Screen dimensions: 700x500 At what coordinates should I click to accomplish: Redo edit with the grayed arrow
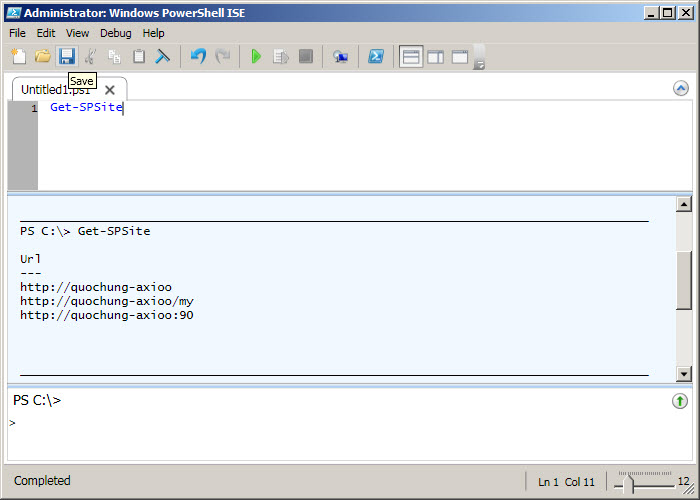point(222,56)
